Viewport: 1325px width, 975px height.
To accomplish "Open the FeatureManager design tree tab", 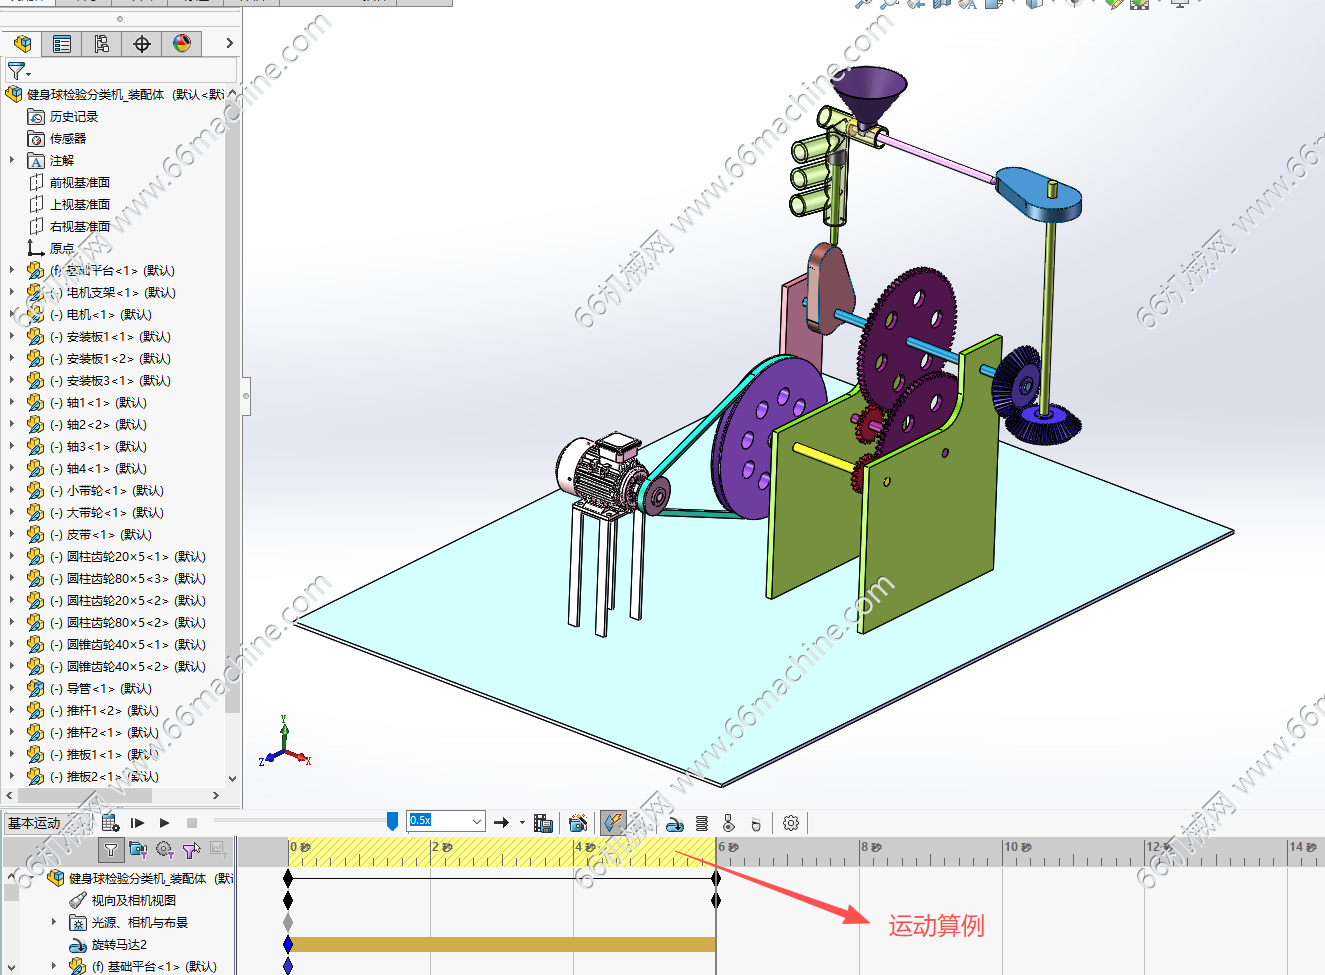I will click(x=22, y=43).
